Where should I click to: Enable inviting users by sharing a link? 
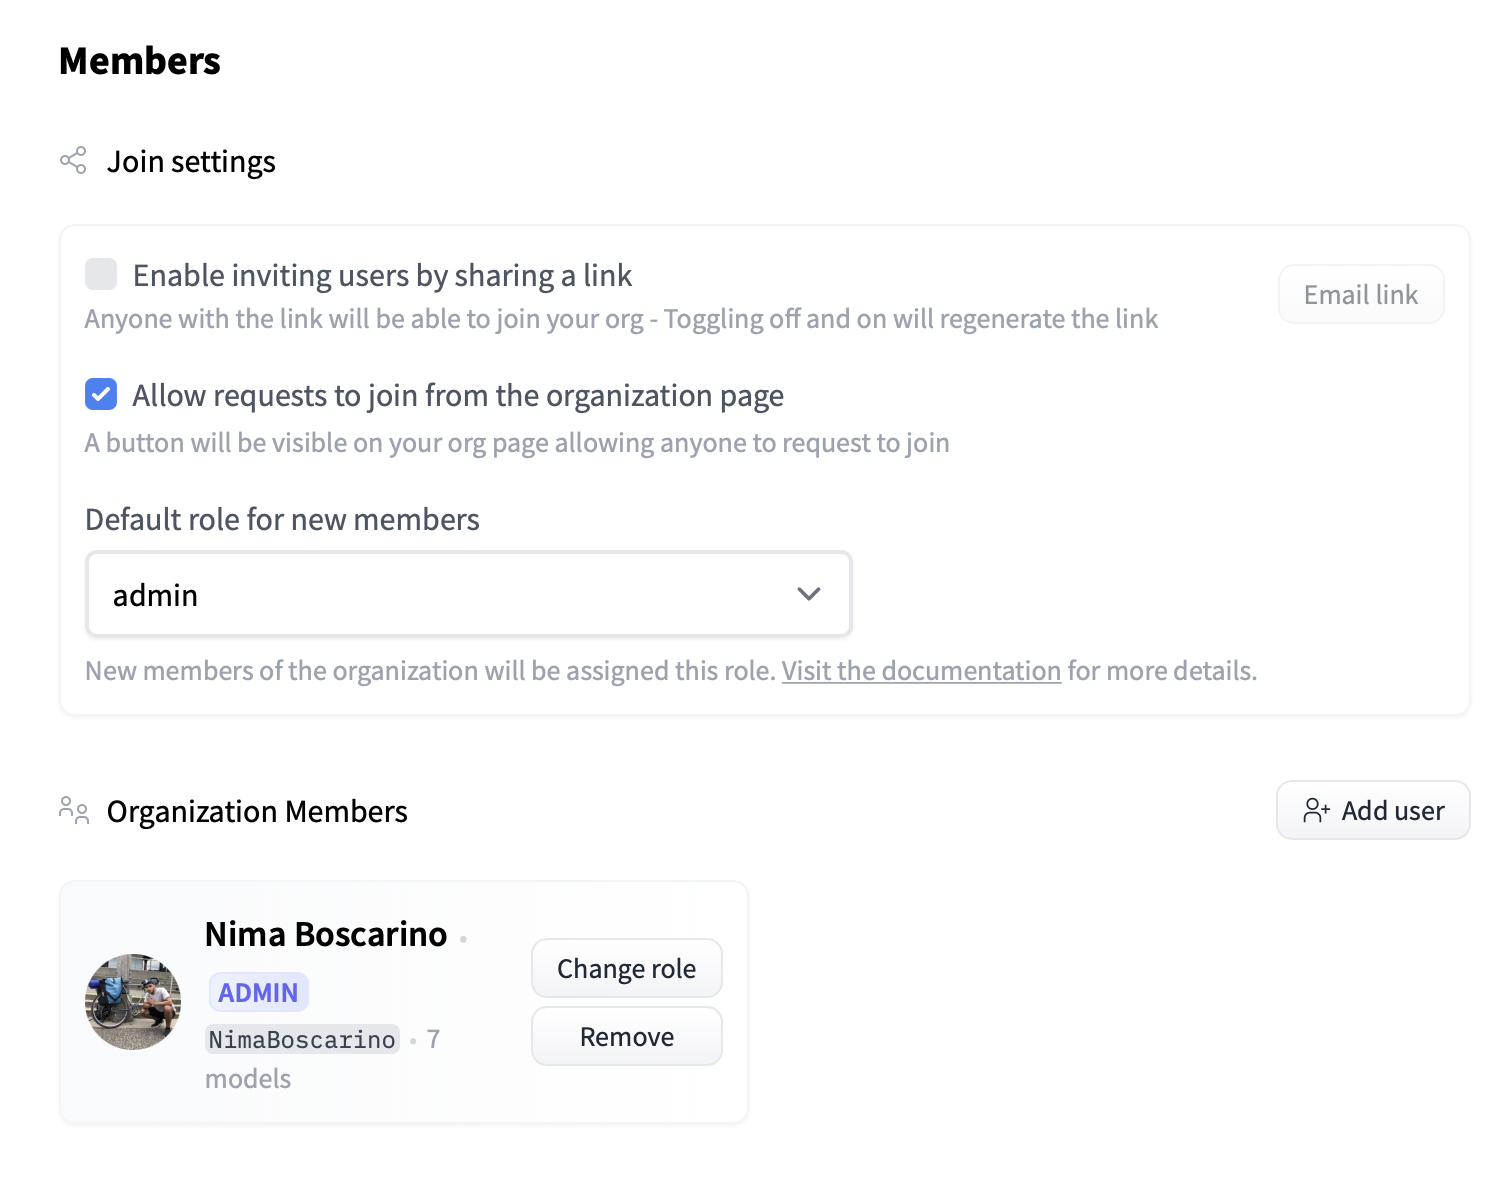[101, 274]
